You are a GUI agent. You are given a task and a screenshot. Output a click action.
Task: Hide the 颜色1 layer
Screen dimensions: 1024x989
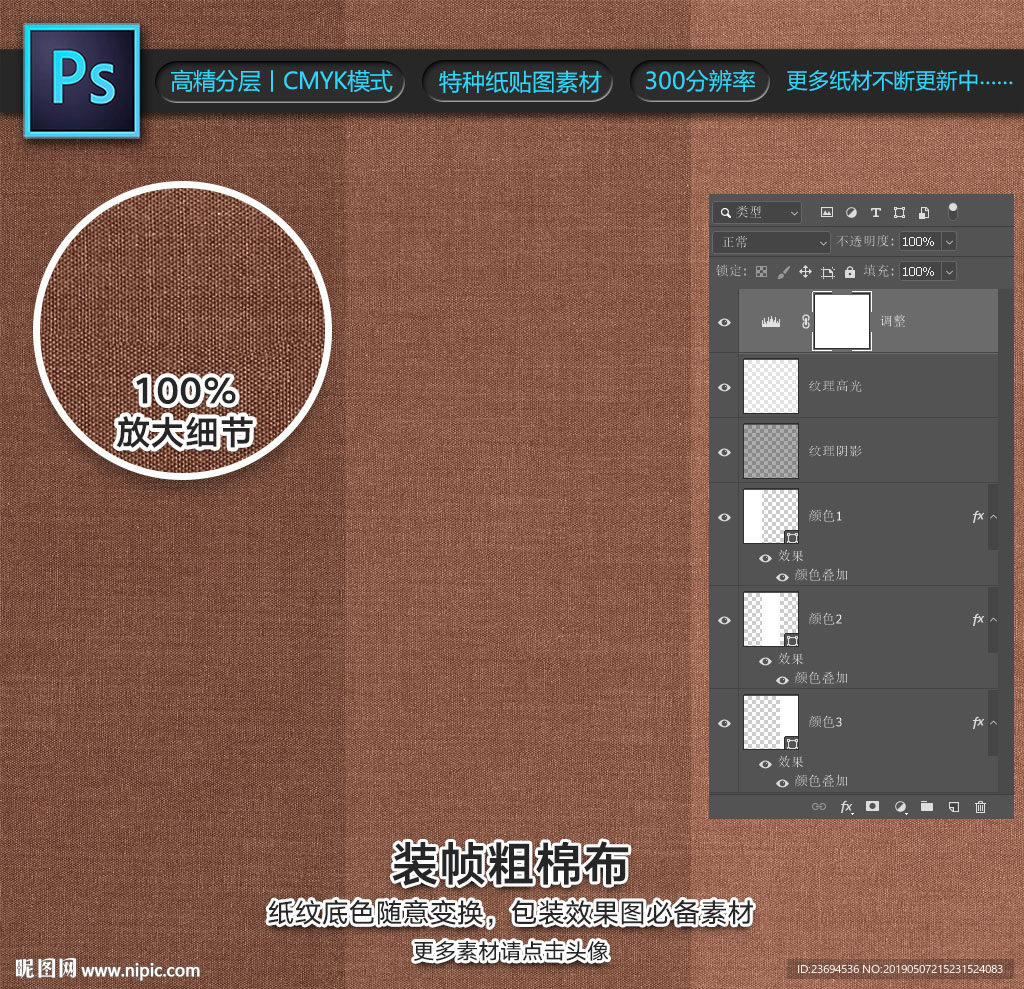click(x=724, y=517)
